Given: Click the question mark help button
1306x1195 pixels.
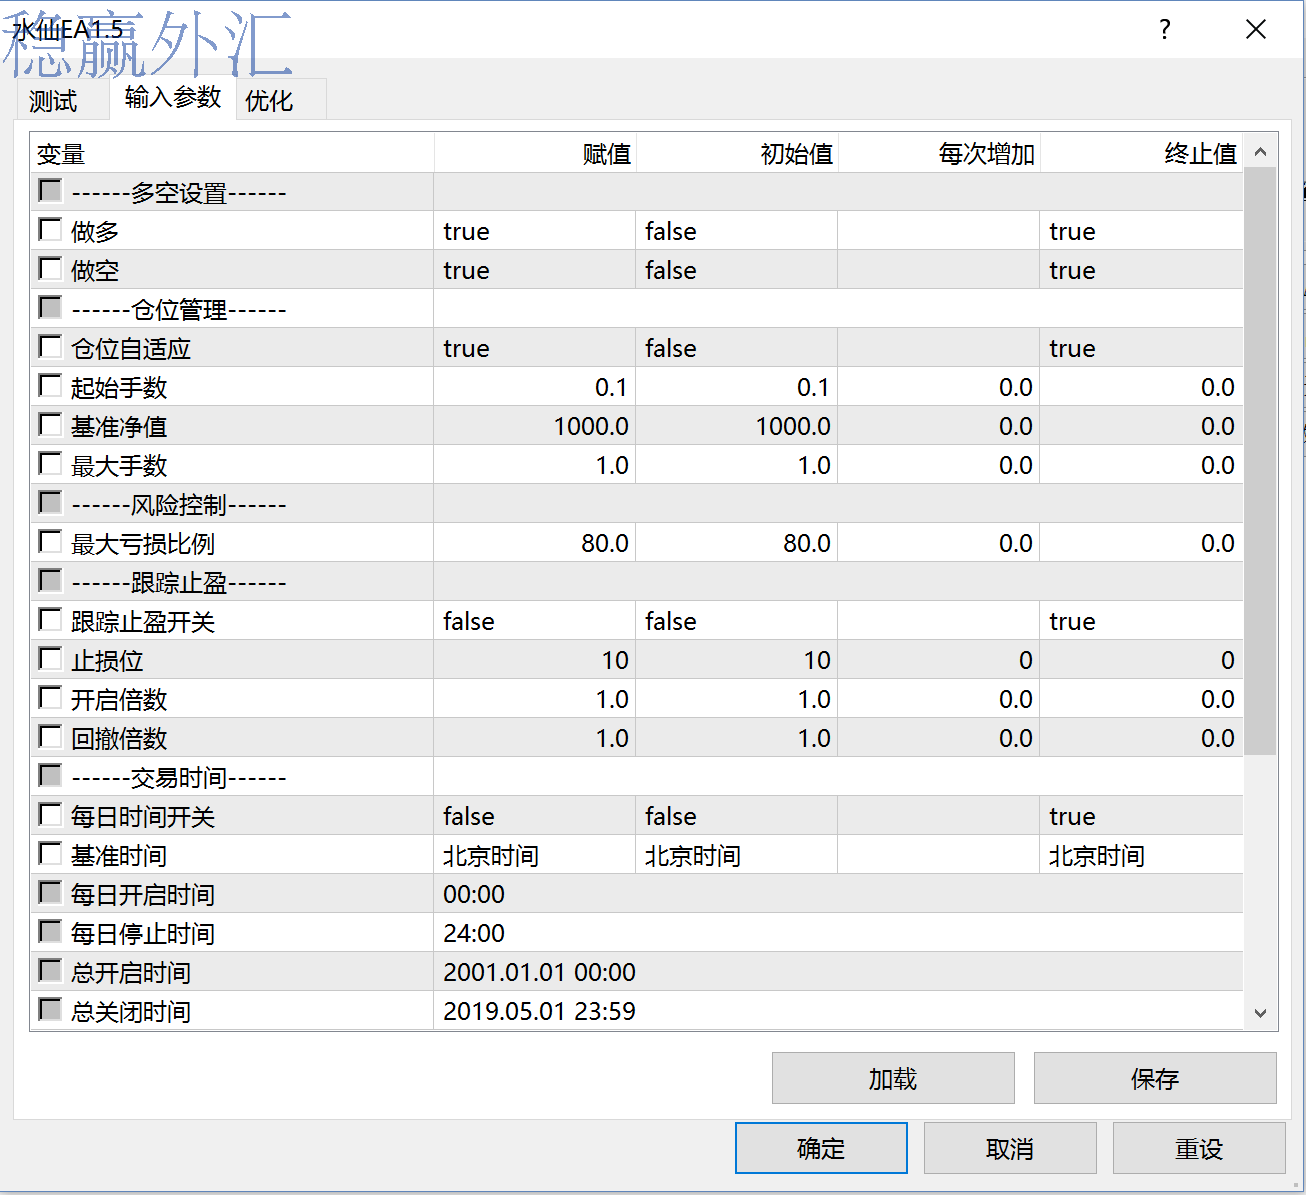Looking at the screenshot, I should point(1165,29).
